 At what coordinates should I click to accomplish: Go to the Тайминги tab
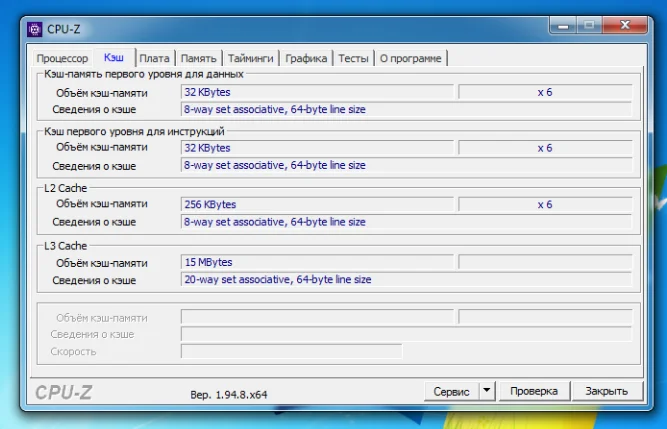250,58
